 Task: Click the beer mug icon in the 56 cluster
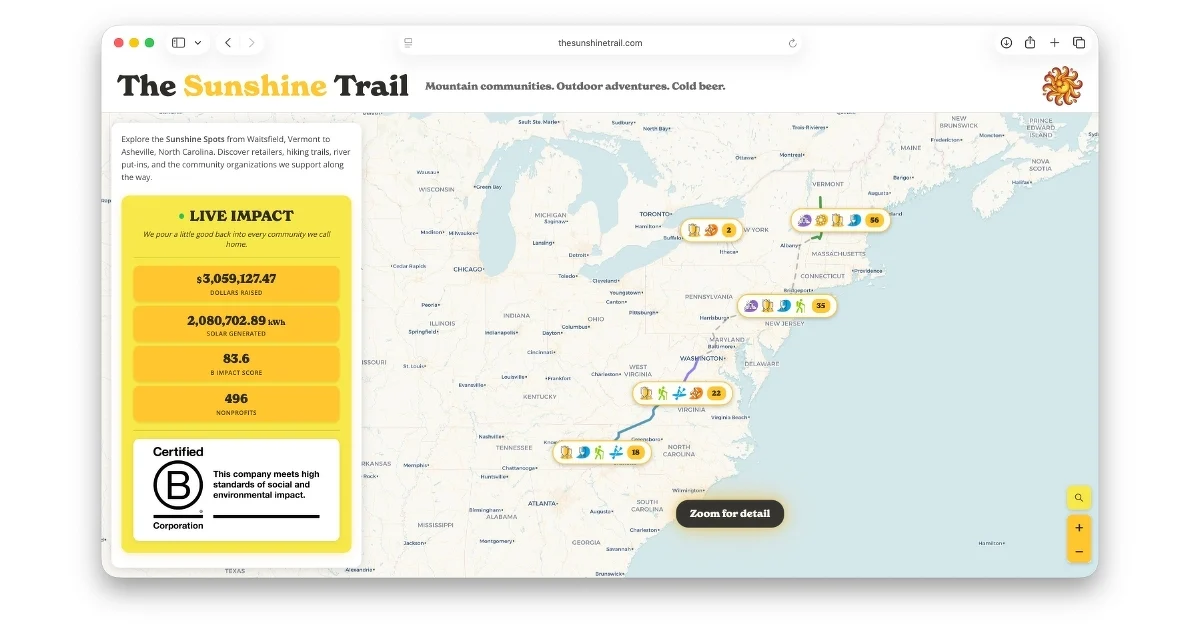click(x=837, y=220)
